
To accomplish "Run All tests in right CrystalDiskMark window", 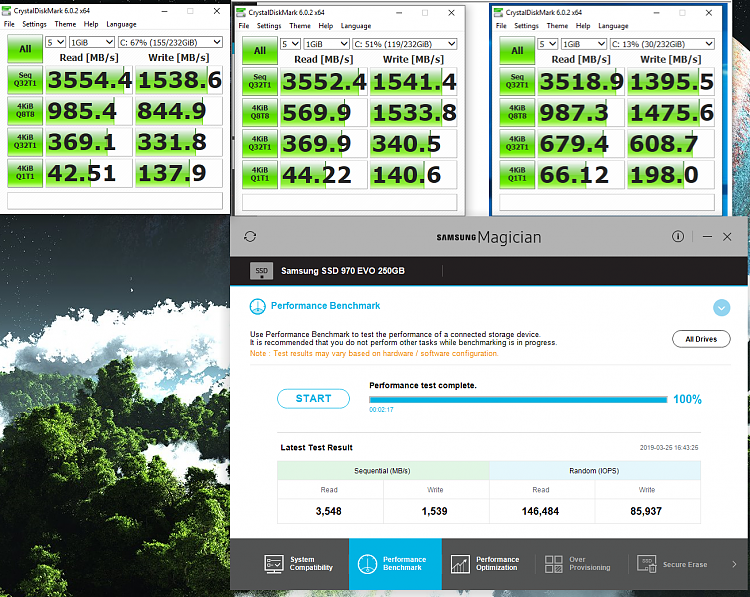I will (517, 51).
